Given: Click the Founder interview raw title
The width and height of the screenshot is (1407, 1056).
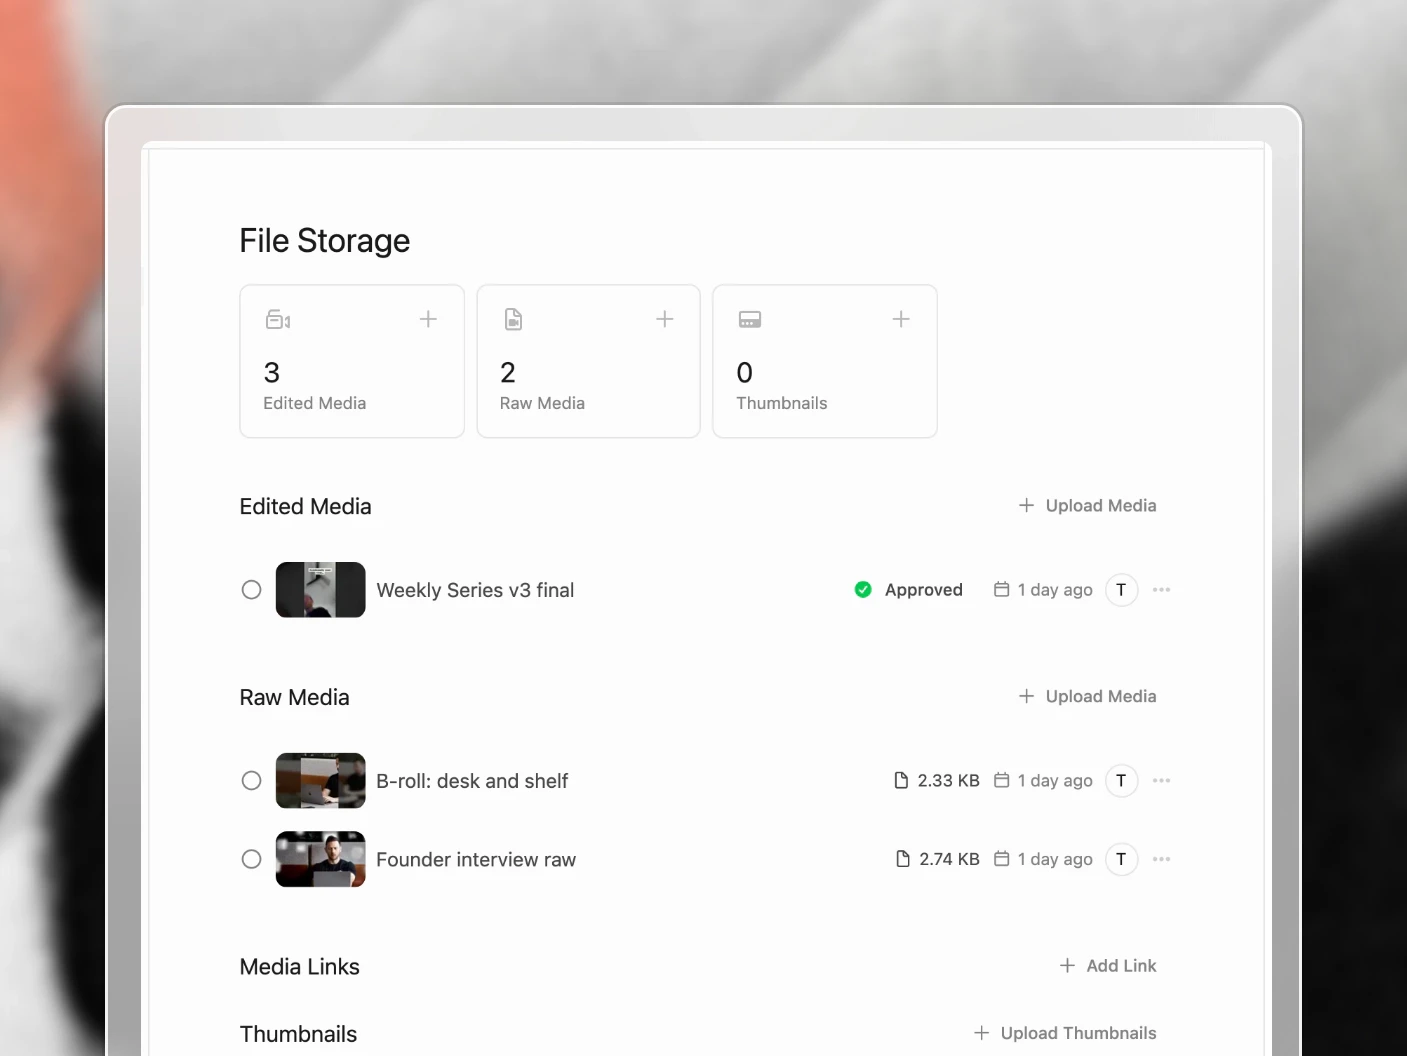Looking at the screenshot, I should tap(476, 859).
